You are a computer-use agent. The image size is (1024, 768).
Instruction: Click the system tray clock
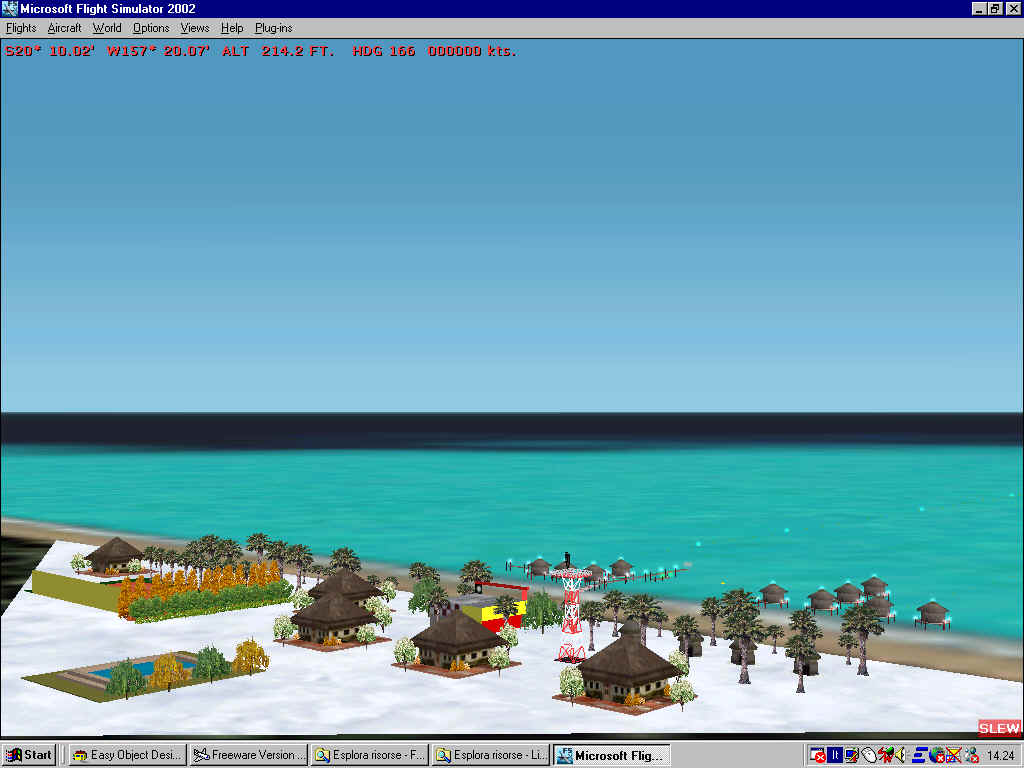[1000, 755]
